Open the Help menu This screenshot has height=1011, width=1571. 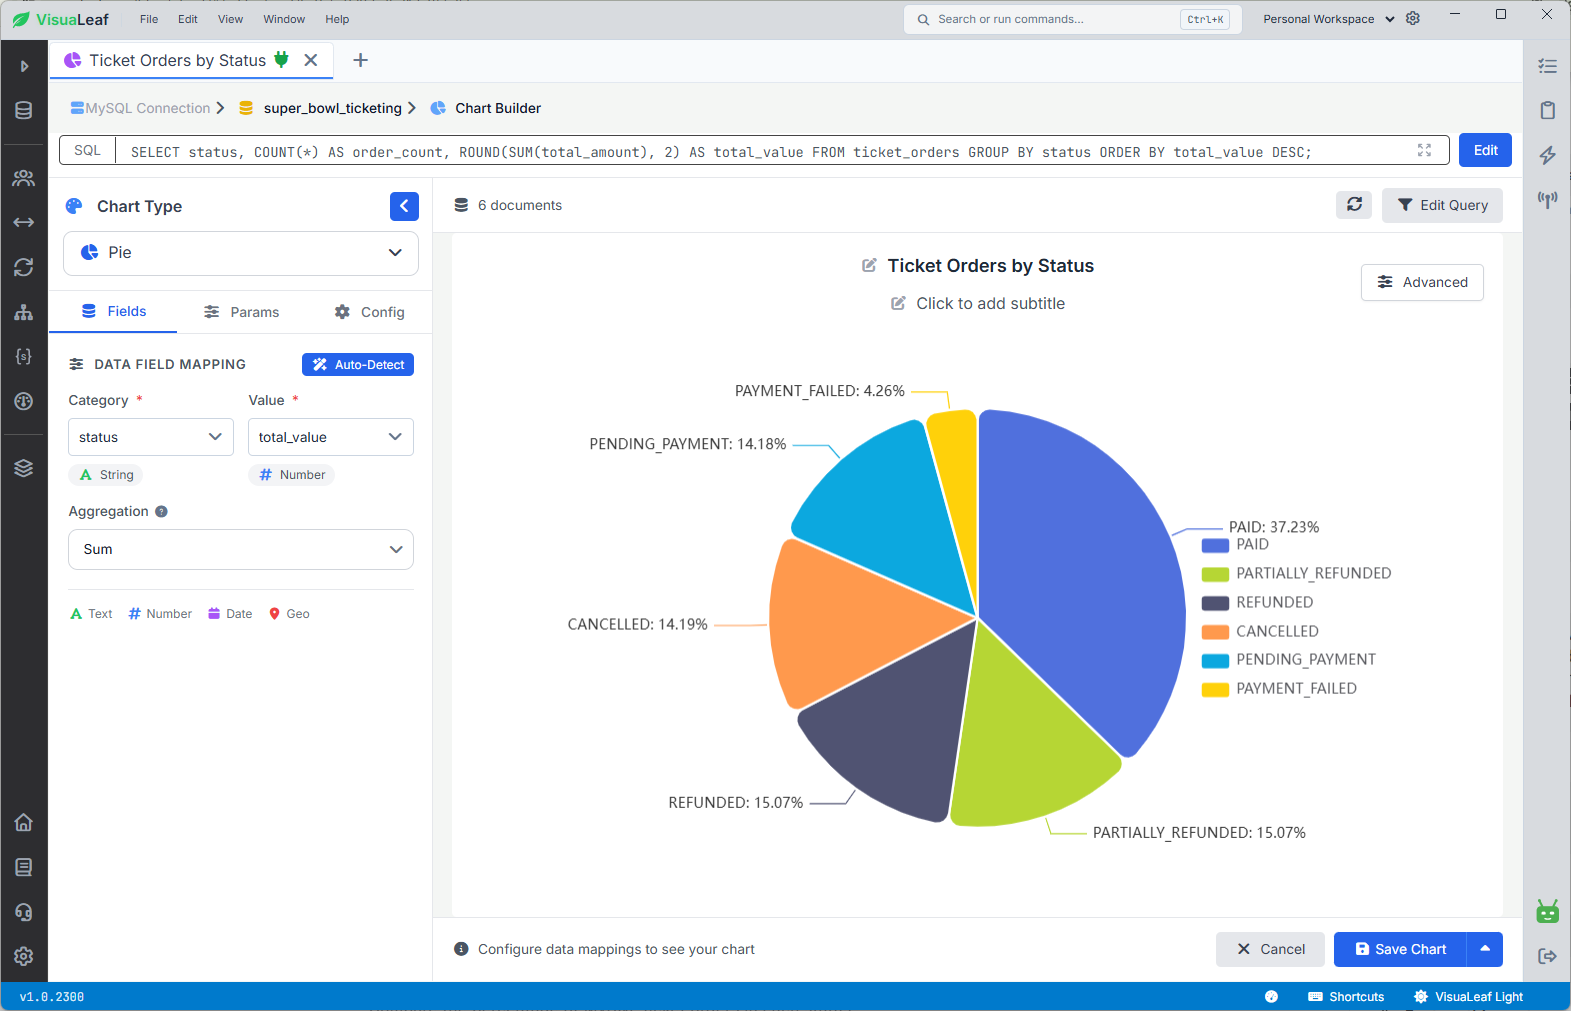(337, 19)
